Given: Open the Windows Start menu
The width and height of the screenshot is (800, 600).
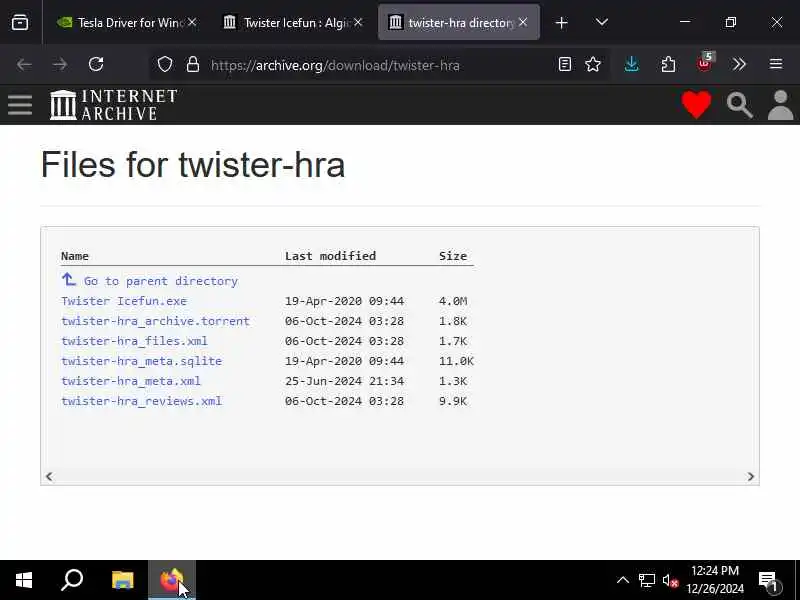Looking at the screenshot, I should click(x=23, y=580).
